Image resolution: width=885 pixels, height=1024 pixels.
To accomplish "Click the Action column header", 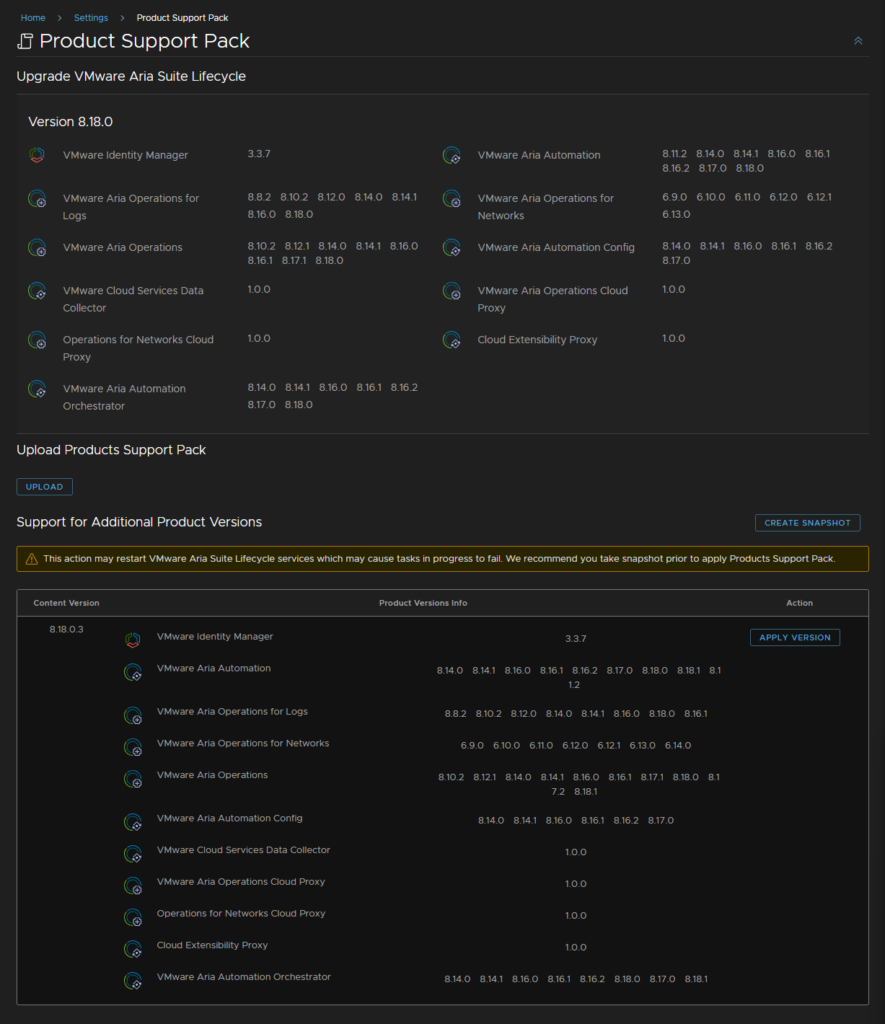I will [x=799, y=603].
